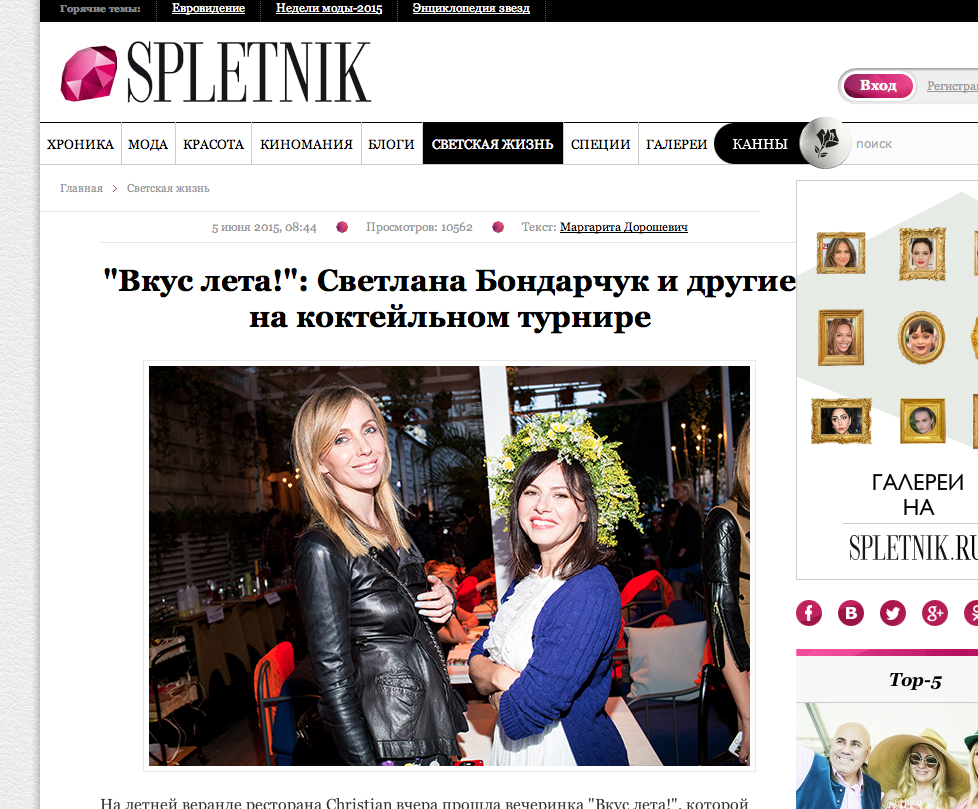978x809 pixels.
Task: Click the Facebook share icon
Action: (808, 613)
